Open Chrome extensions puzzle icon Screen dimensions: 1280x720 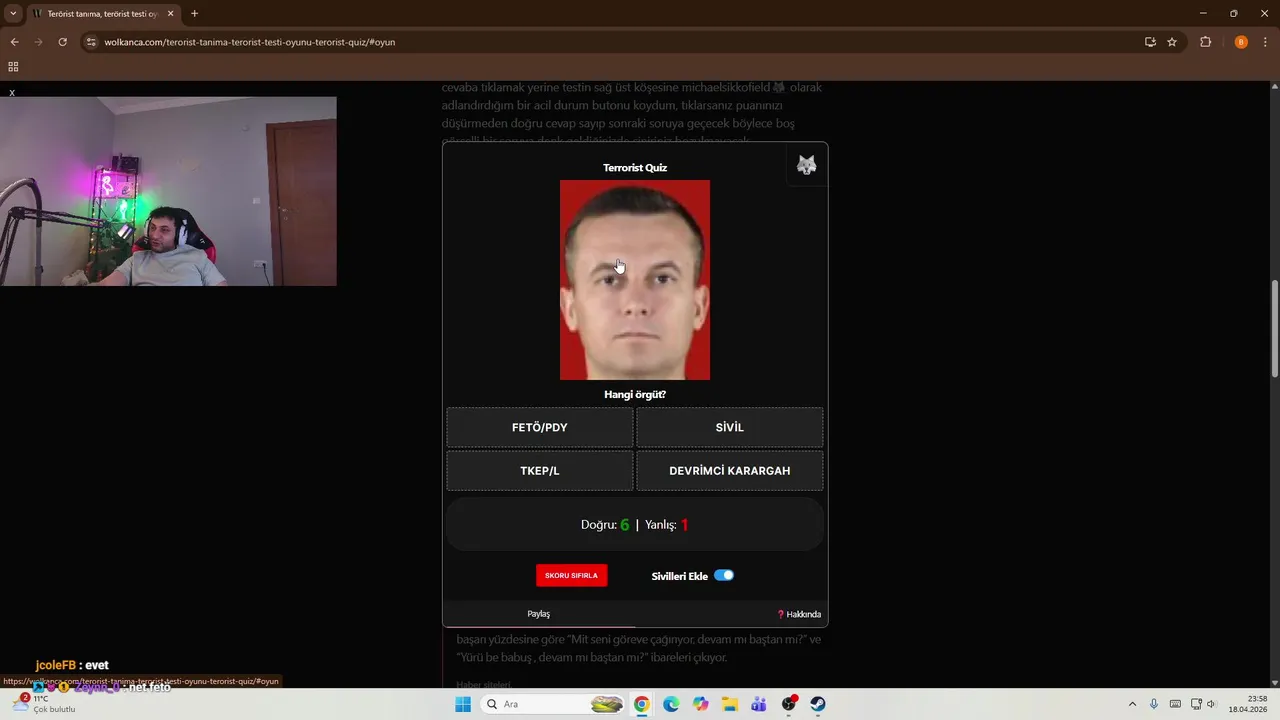[1205, 42]
